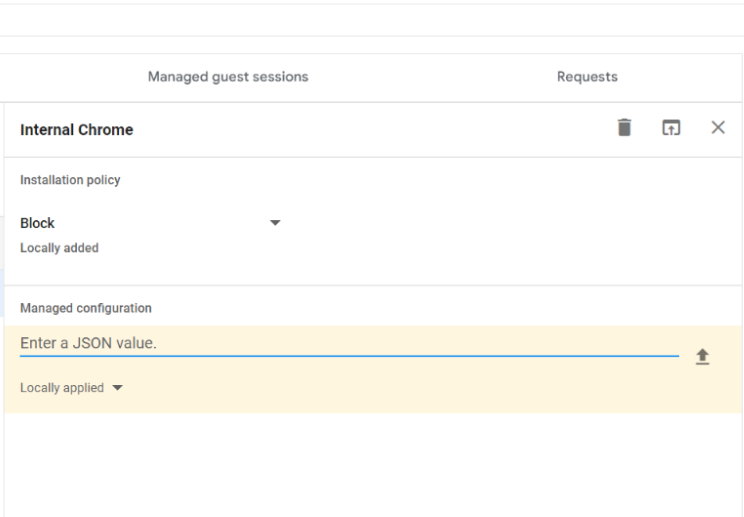Image resolution: width=744 pixels, height=517 pixels.
Task: Expand the installation policy dropdown arrow
Action: (x=276, y=223)
